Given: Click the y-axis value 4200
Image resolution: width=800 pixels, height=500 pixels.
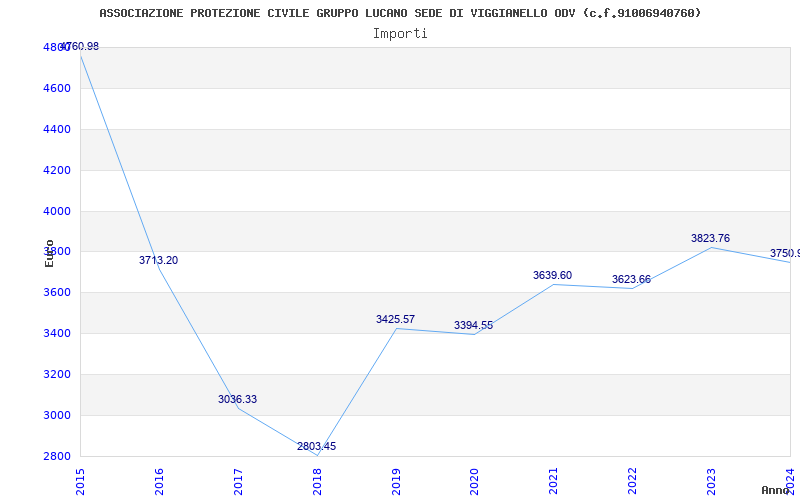Looking at the screenshot, I should click(x=57, y=170).
